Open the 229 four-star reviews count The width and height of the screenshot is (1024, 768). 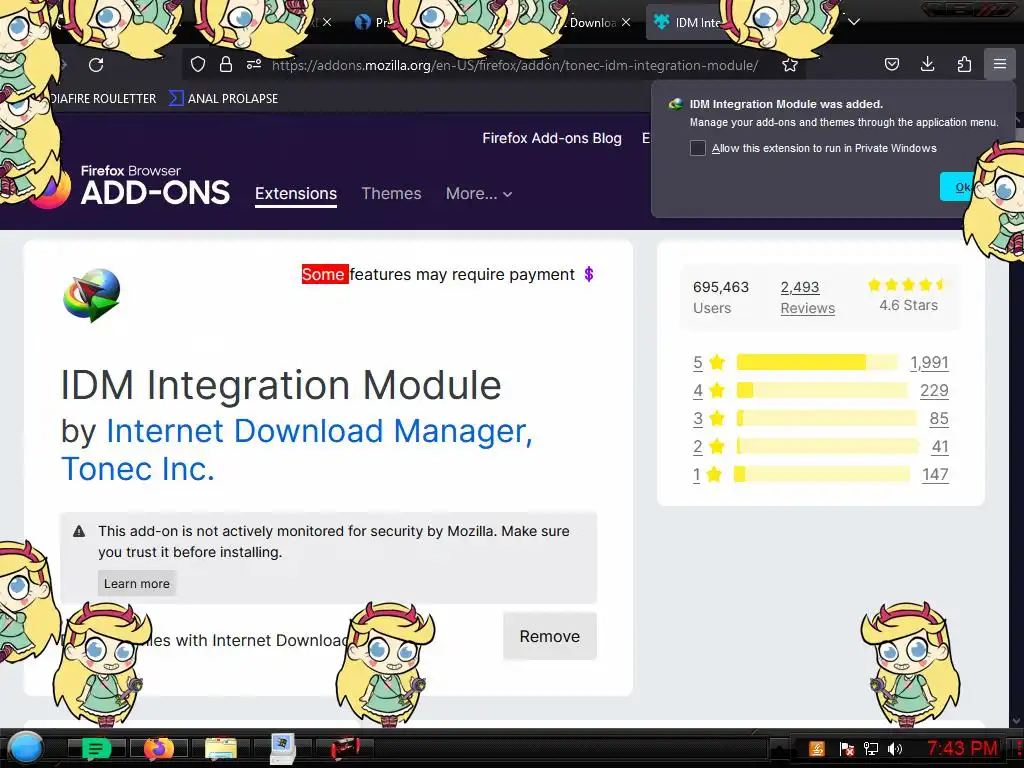tap(934, 391)
